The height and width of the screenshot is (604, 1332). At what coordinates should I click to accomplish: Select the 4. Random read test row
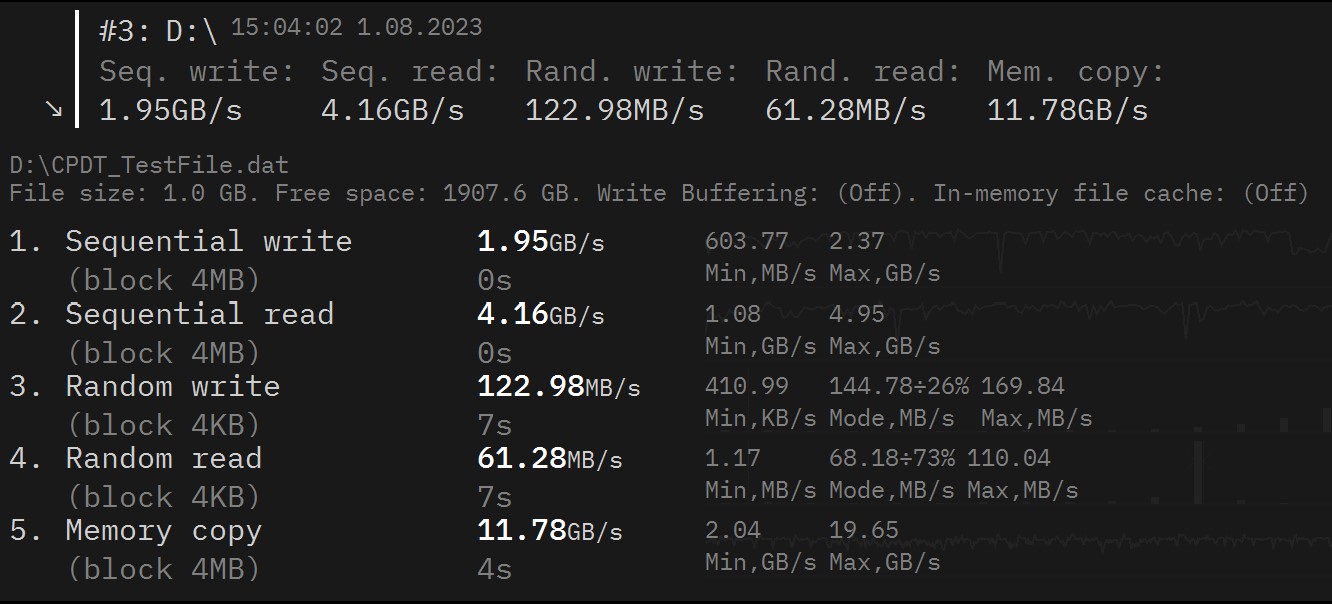(163, 459)
